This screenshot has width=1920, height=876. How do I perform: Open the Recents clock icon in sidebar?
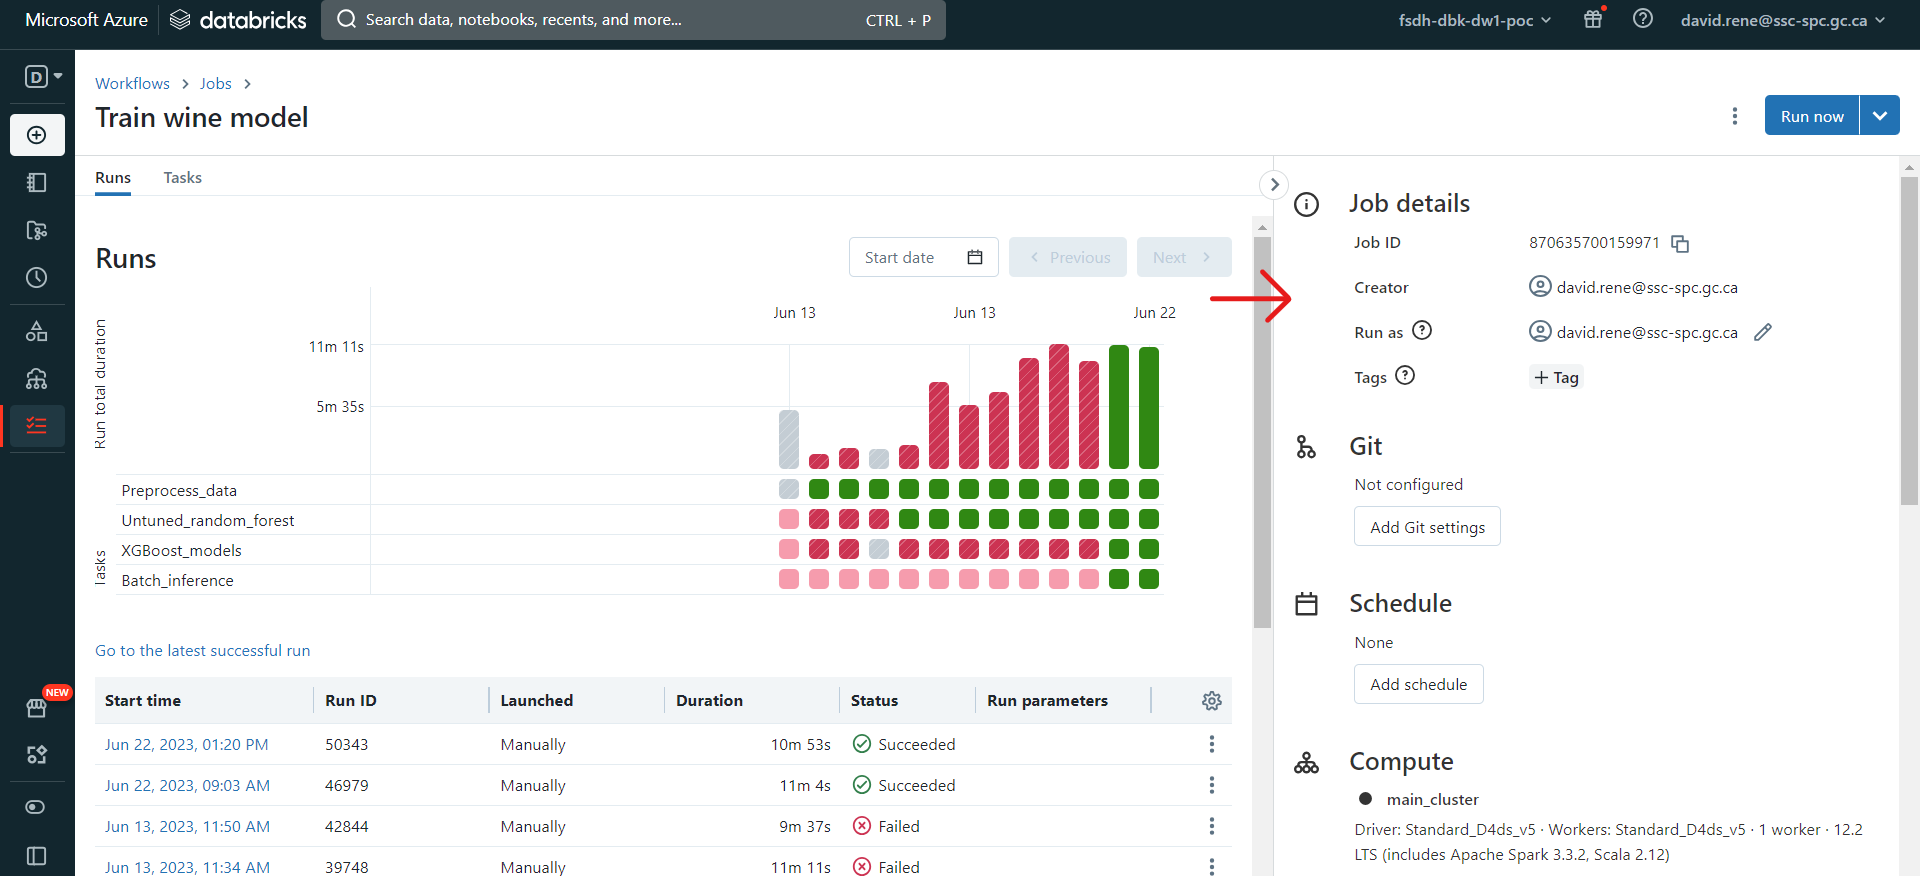coord(37,278)
